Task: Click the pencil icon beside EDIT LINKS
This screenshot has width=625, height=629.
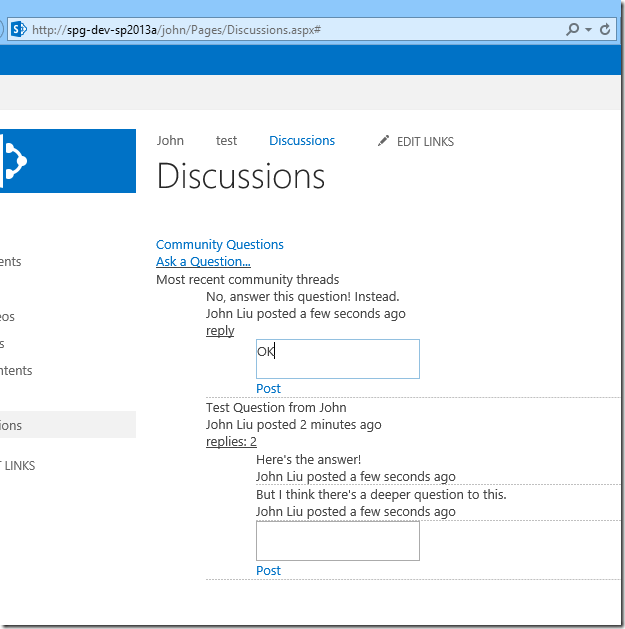Action: point(383,142)
